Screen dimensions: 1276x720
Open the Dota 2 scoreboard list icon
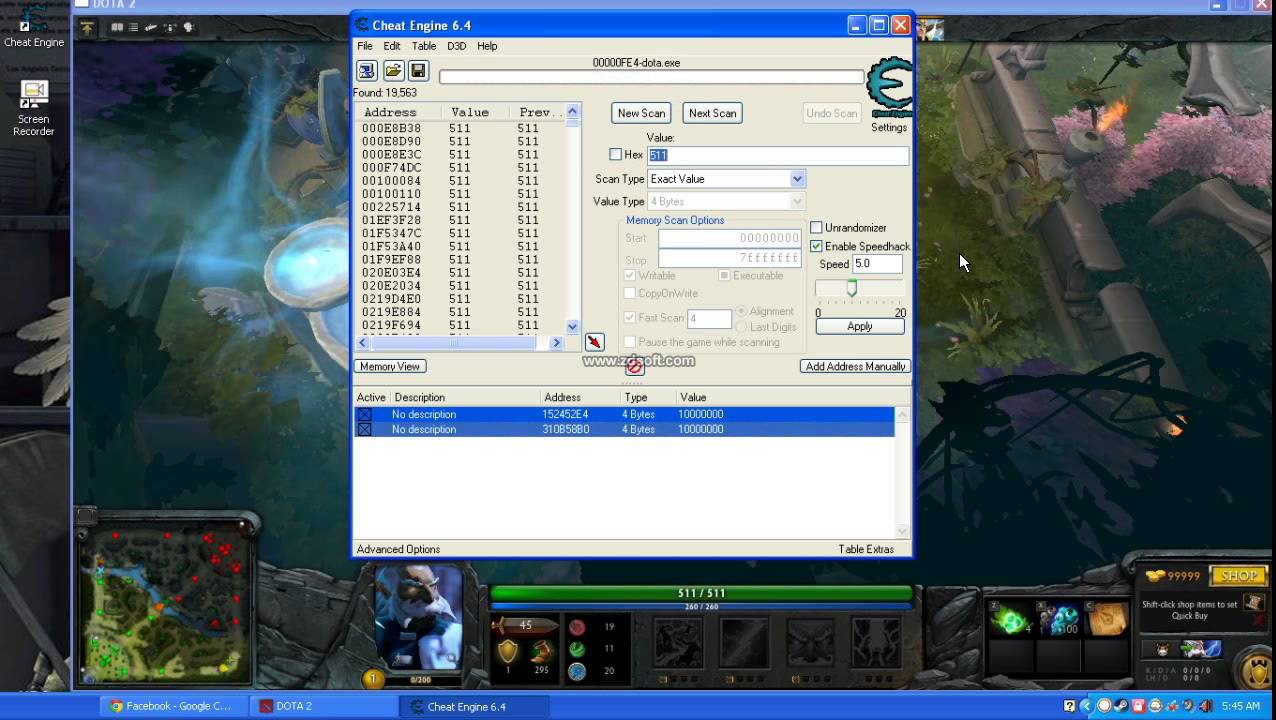pos(133,28)
